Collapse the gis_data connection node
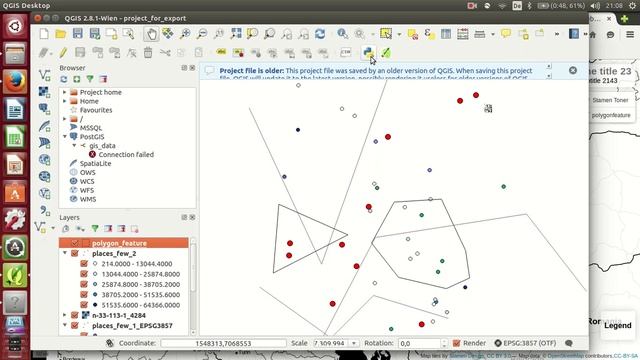The height and width of the screenshot is (360, 640). [x=74, y=146]
